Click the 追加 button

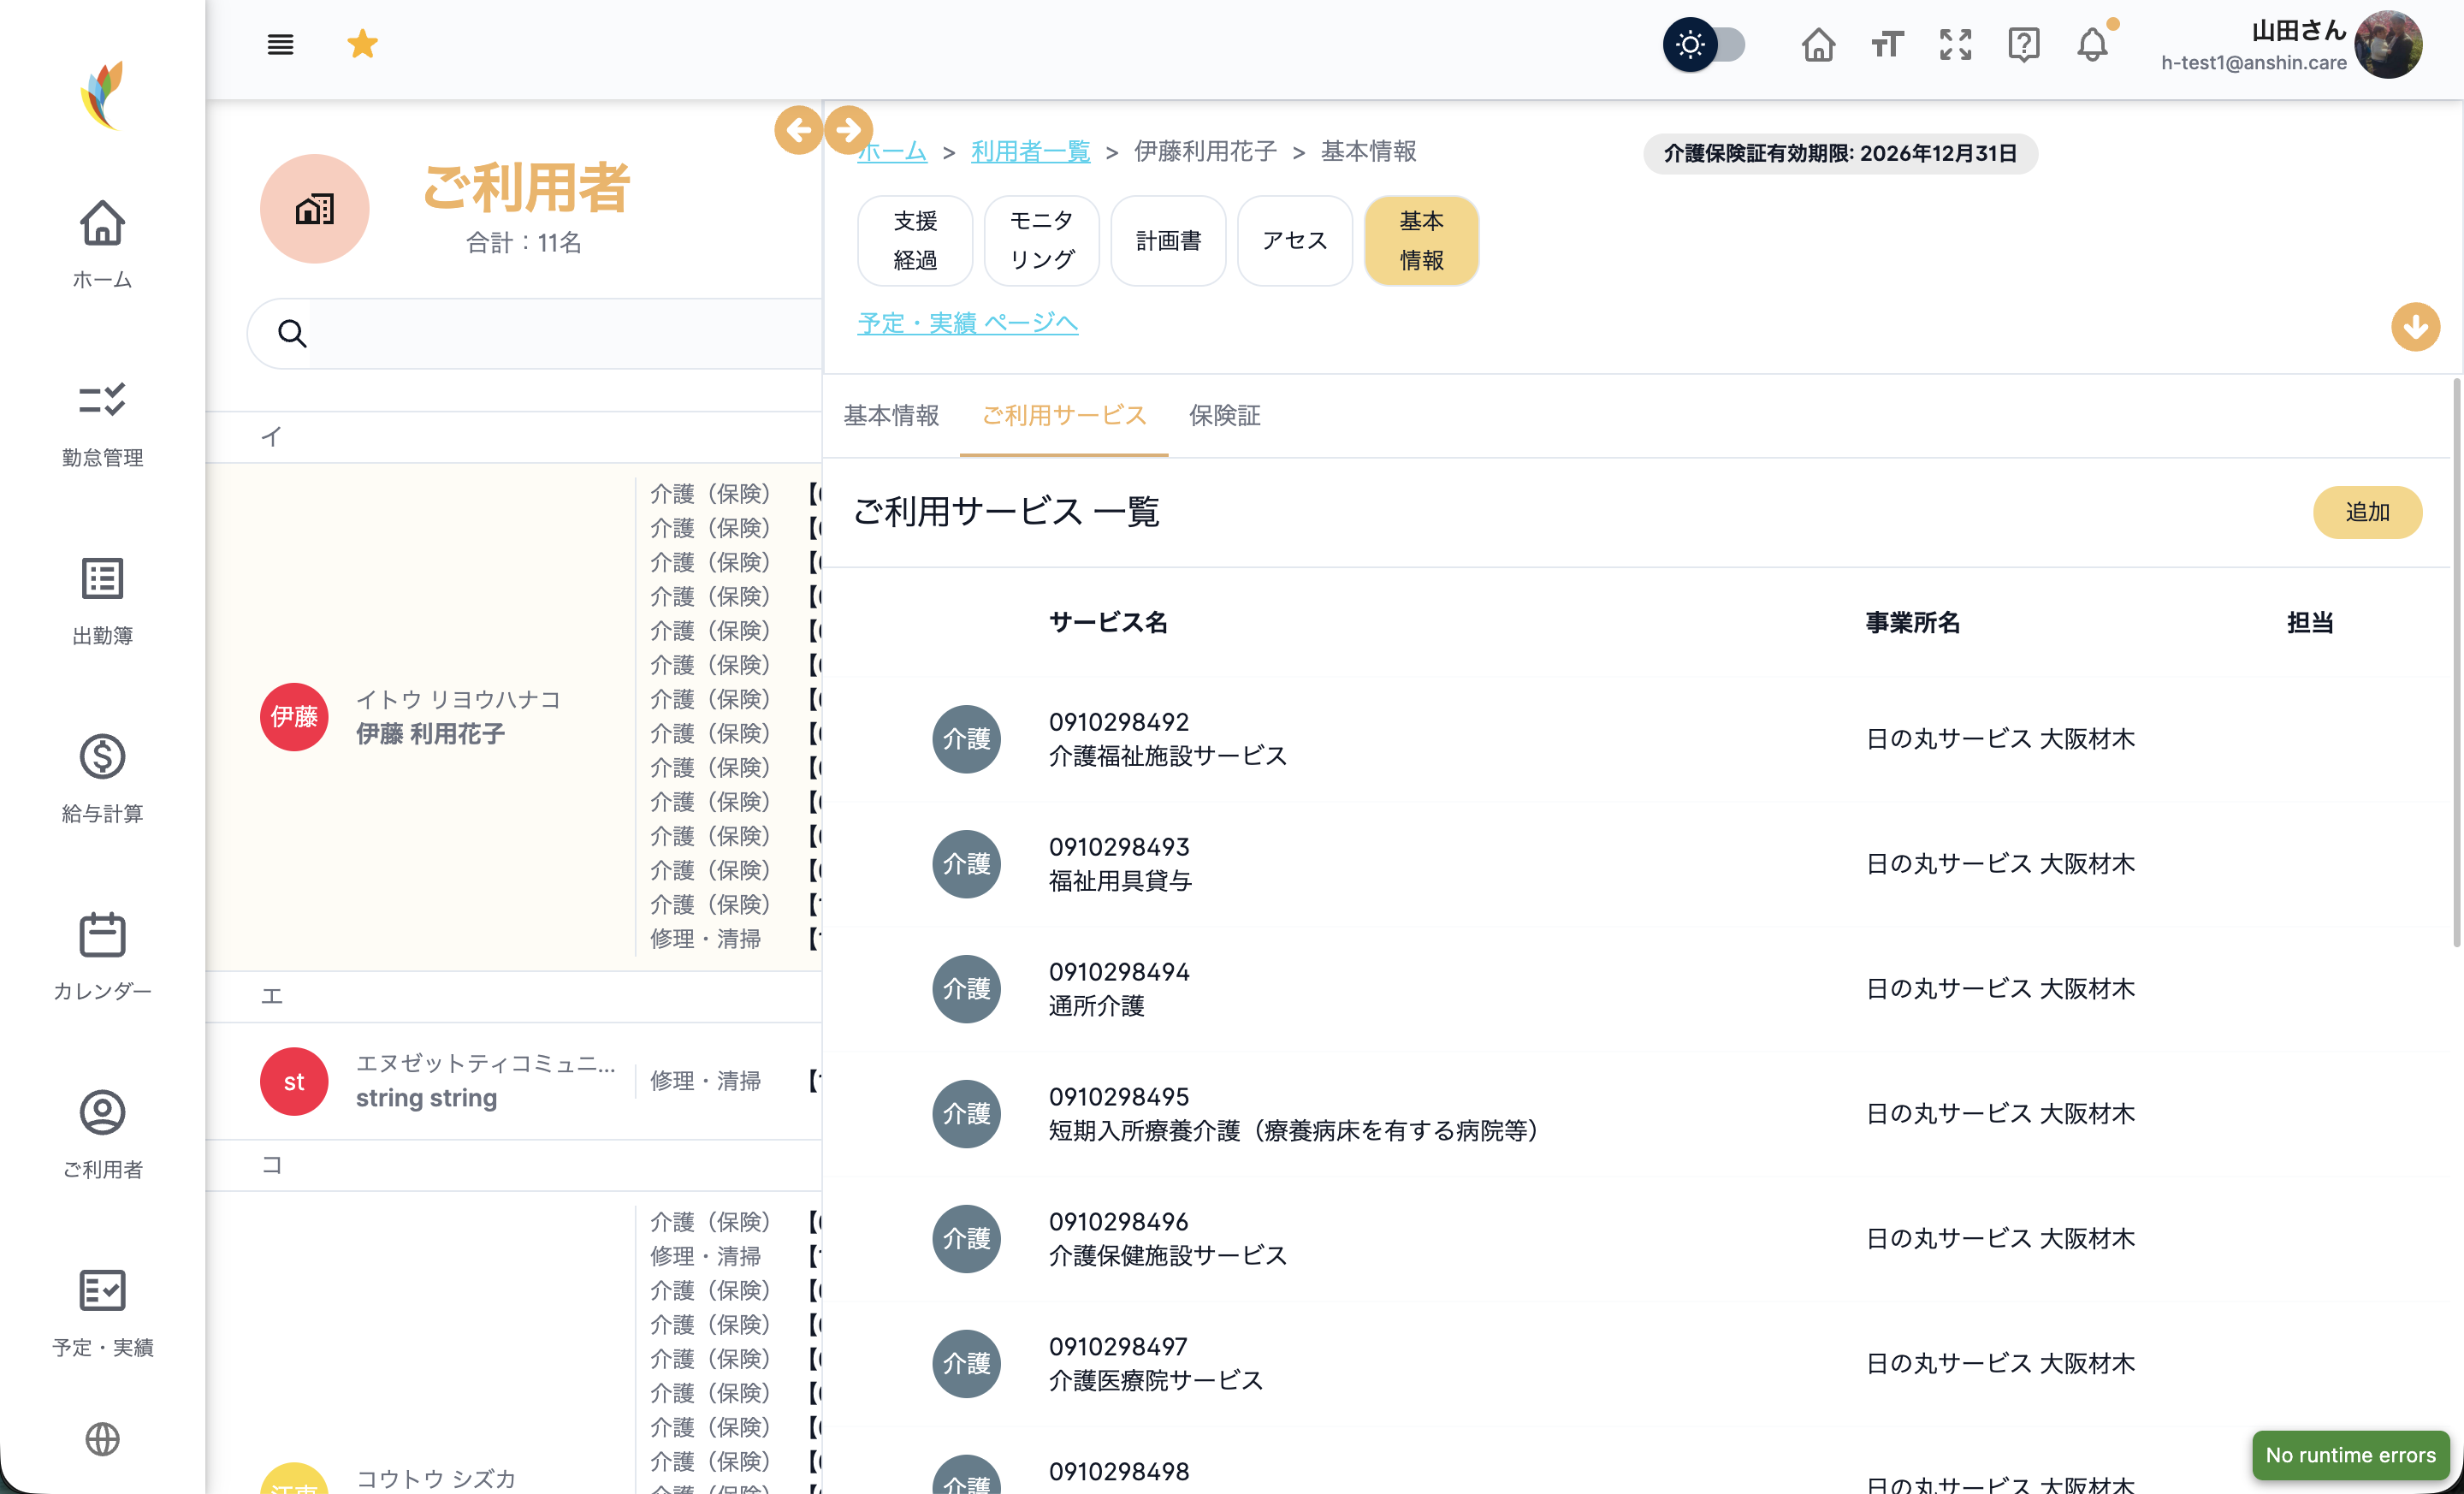[x=2367, y=512]
